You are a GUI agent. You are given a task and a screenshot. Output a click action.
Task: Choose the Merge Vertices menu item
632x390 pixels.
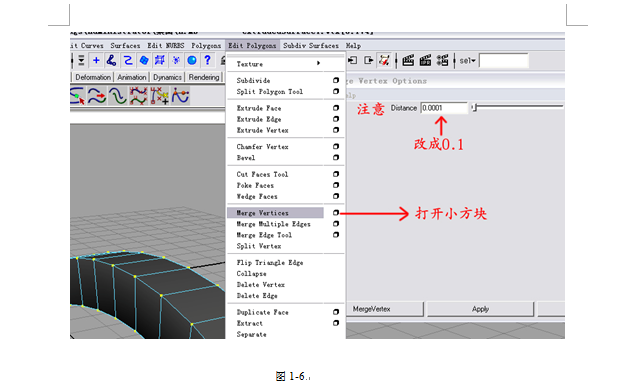tap(275, 213)
